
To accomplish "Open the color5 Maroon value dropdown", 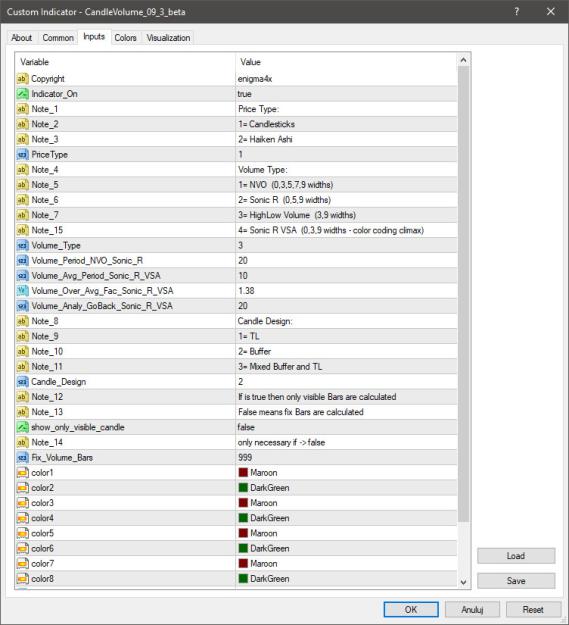I will [346, 533].
